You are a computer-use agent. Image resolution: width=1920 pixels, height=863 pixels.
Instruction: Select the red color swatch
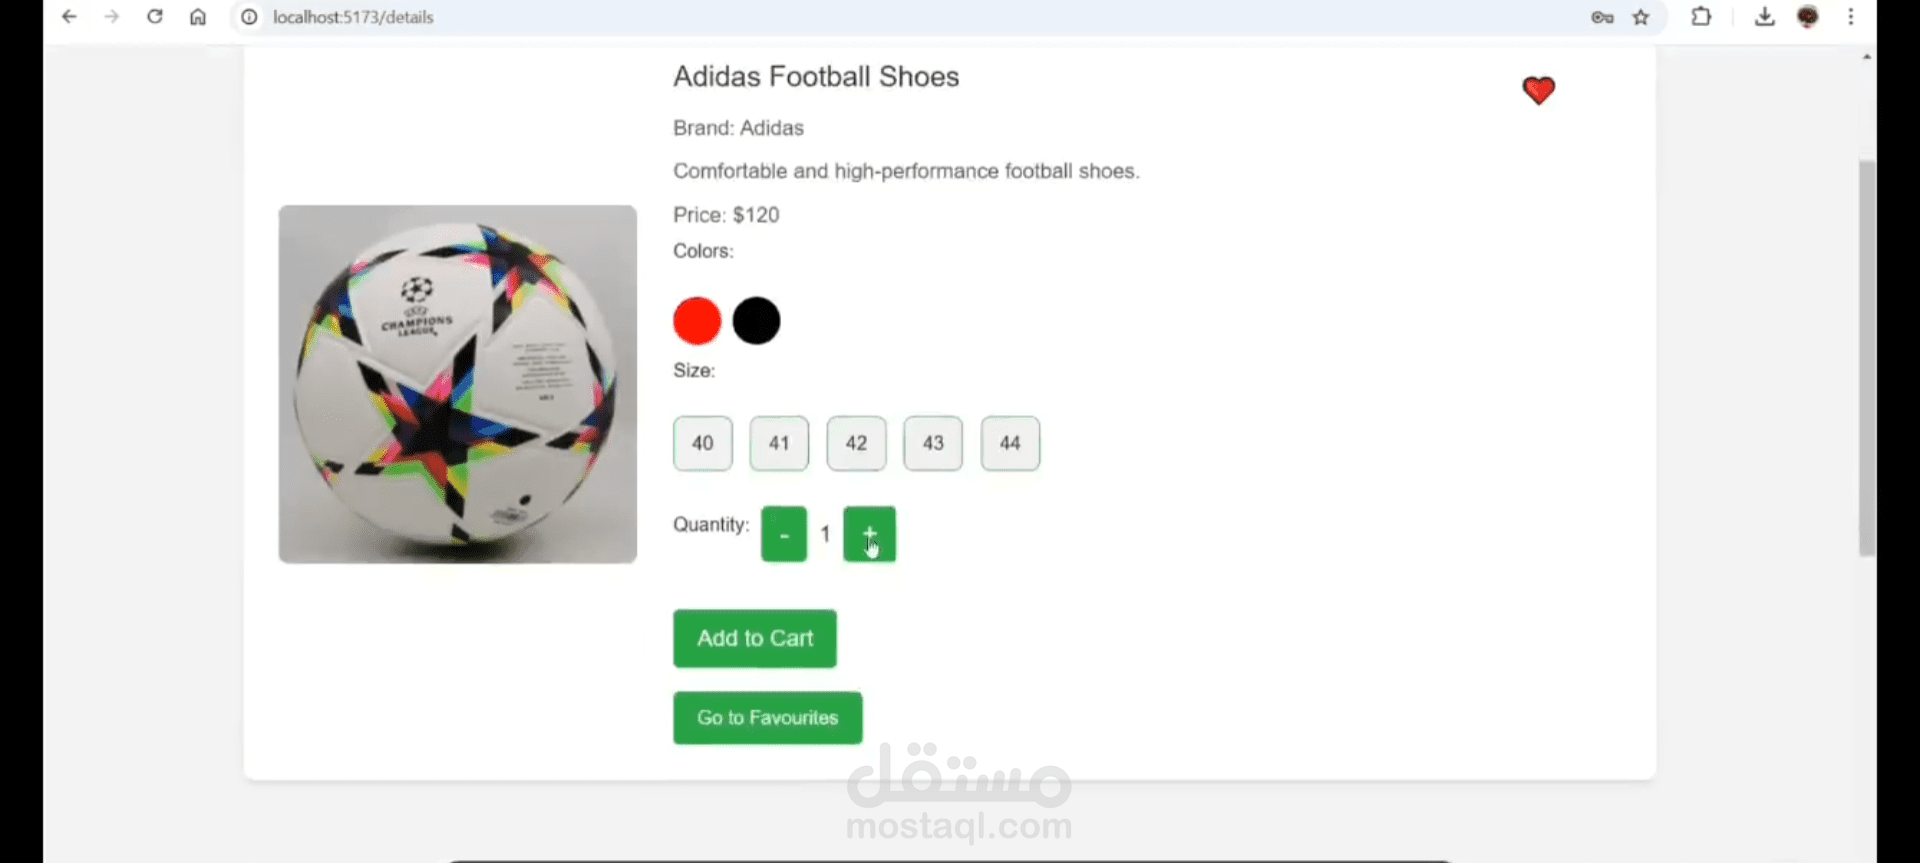point(697,321)
